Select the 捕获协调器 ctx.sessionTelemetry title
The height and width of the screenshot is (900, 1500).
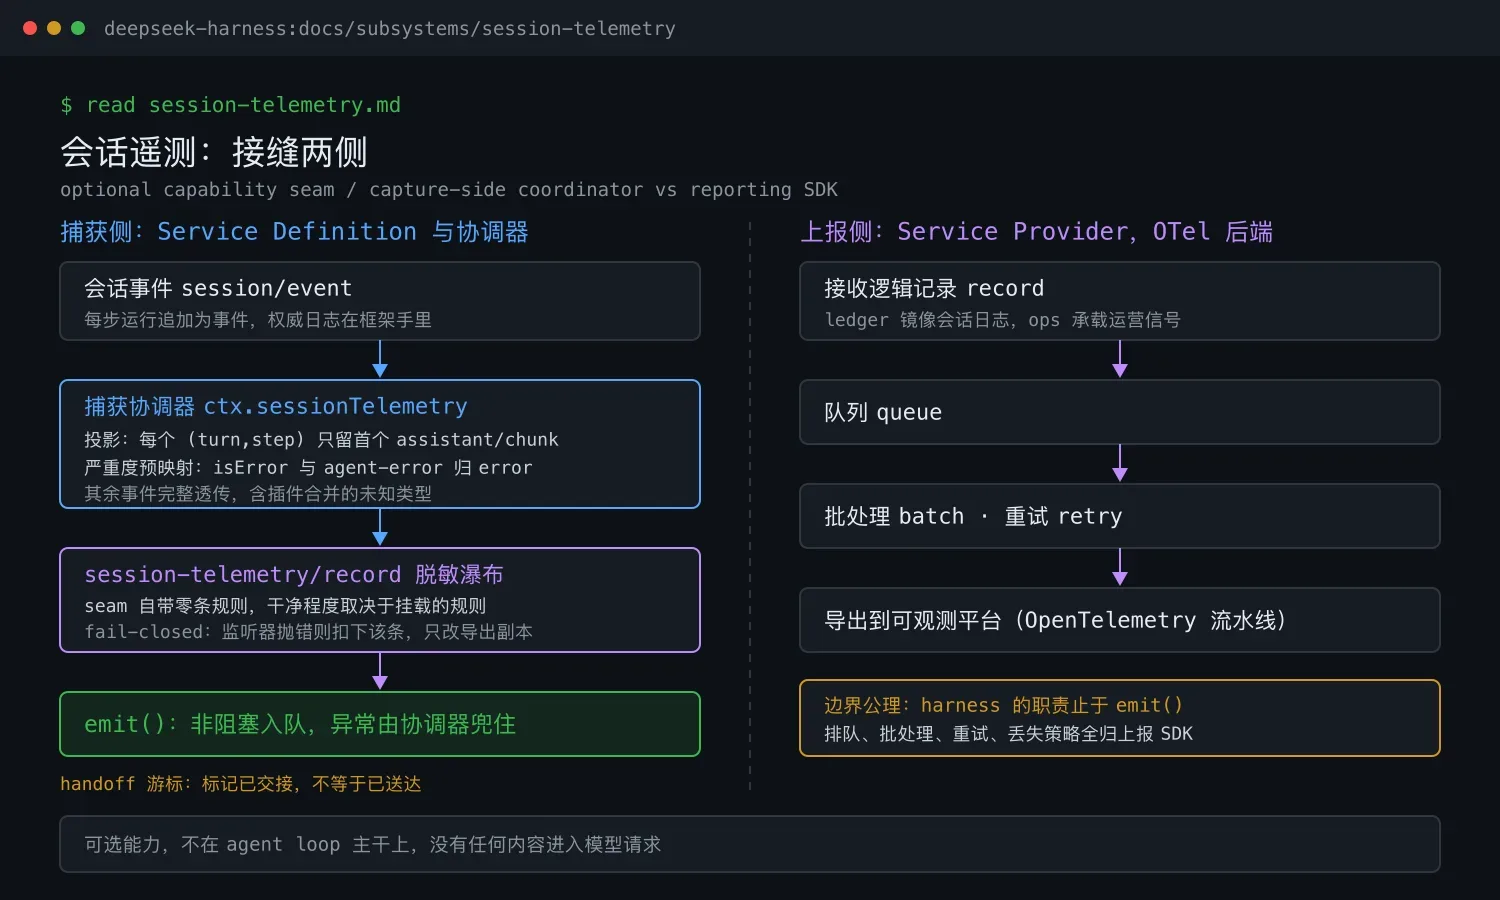276,406
